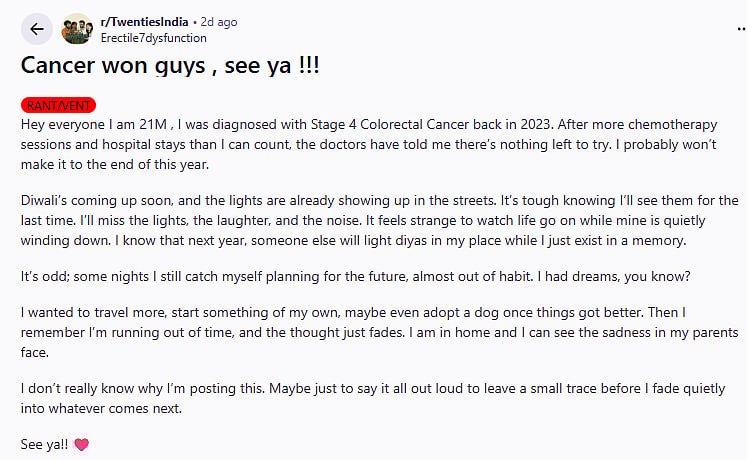
Task: Click the word chemotherapy in the post
Action: coord(676,125)
